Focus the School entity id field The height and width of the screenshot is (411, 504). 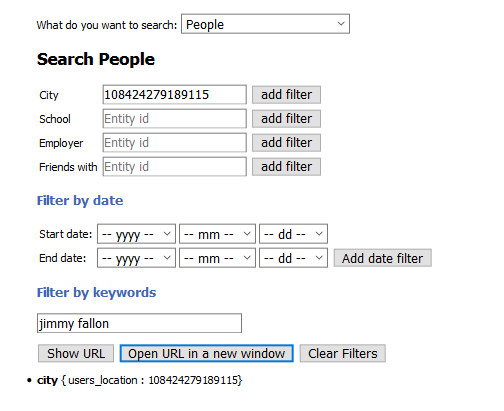coord(174,119)
